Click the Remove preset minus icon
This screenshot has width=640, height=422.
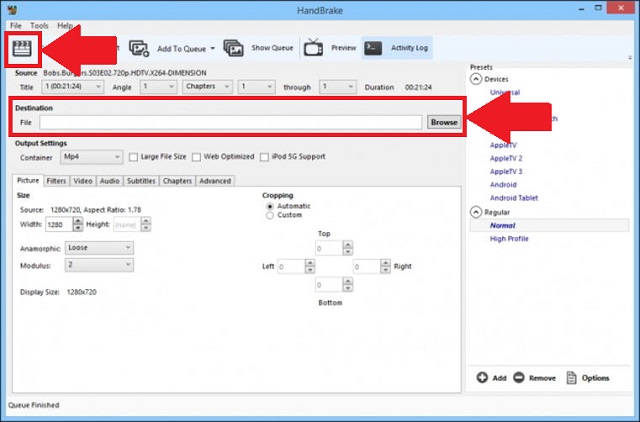click(x=519, y=377)
